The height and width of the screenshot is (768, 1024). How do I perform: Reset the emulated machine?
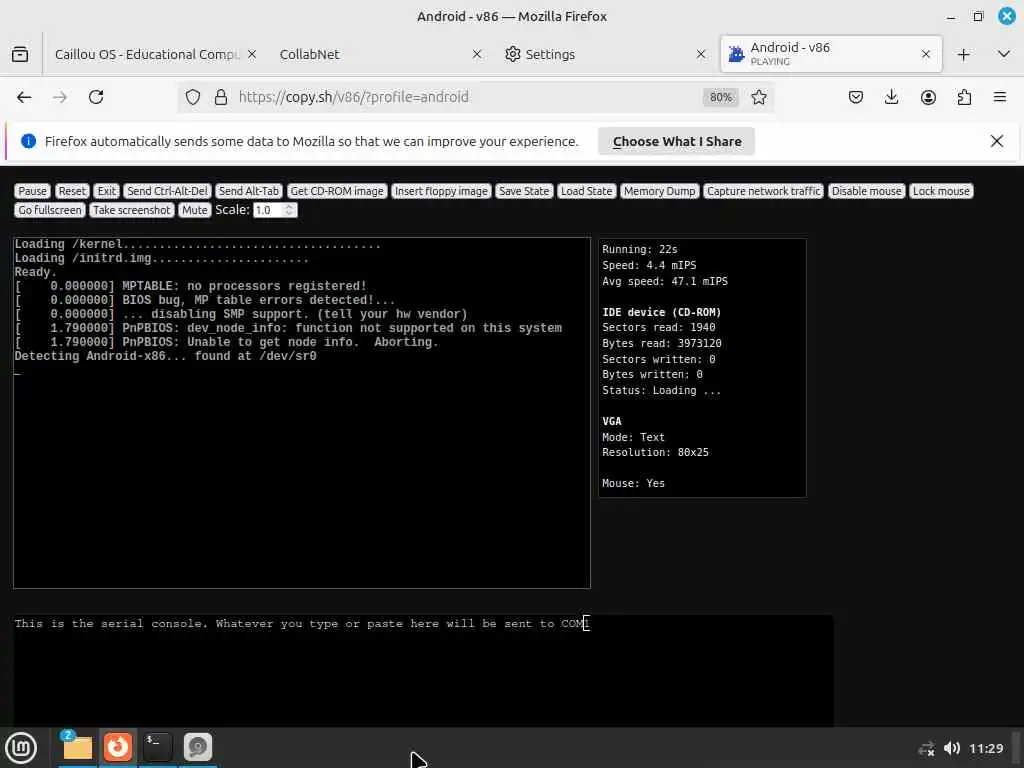[x=72, y=191]
